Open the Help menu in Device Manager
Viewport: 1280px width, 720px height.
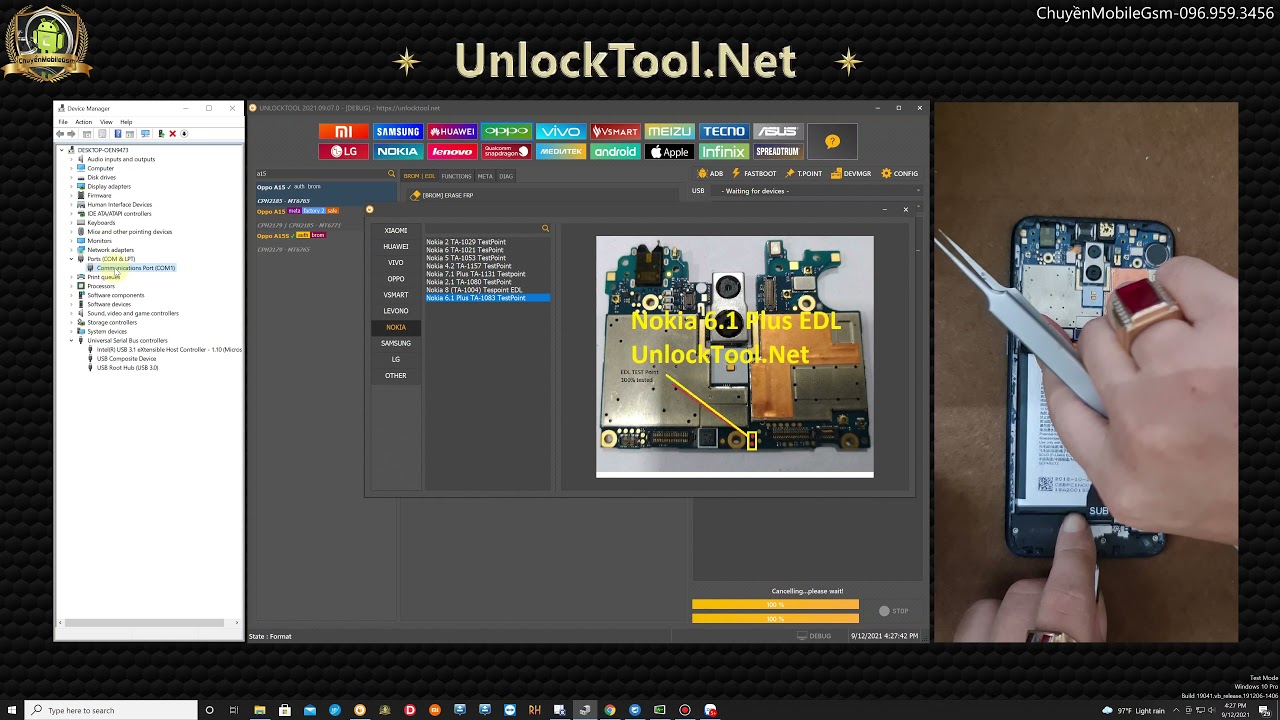click(126, 122)
